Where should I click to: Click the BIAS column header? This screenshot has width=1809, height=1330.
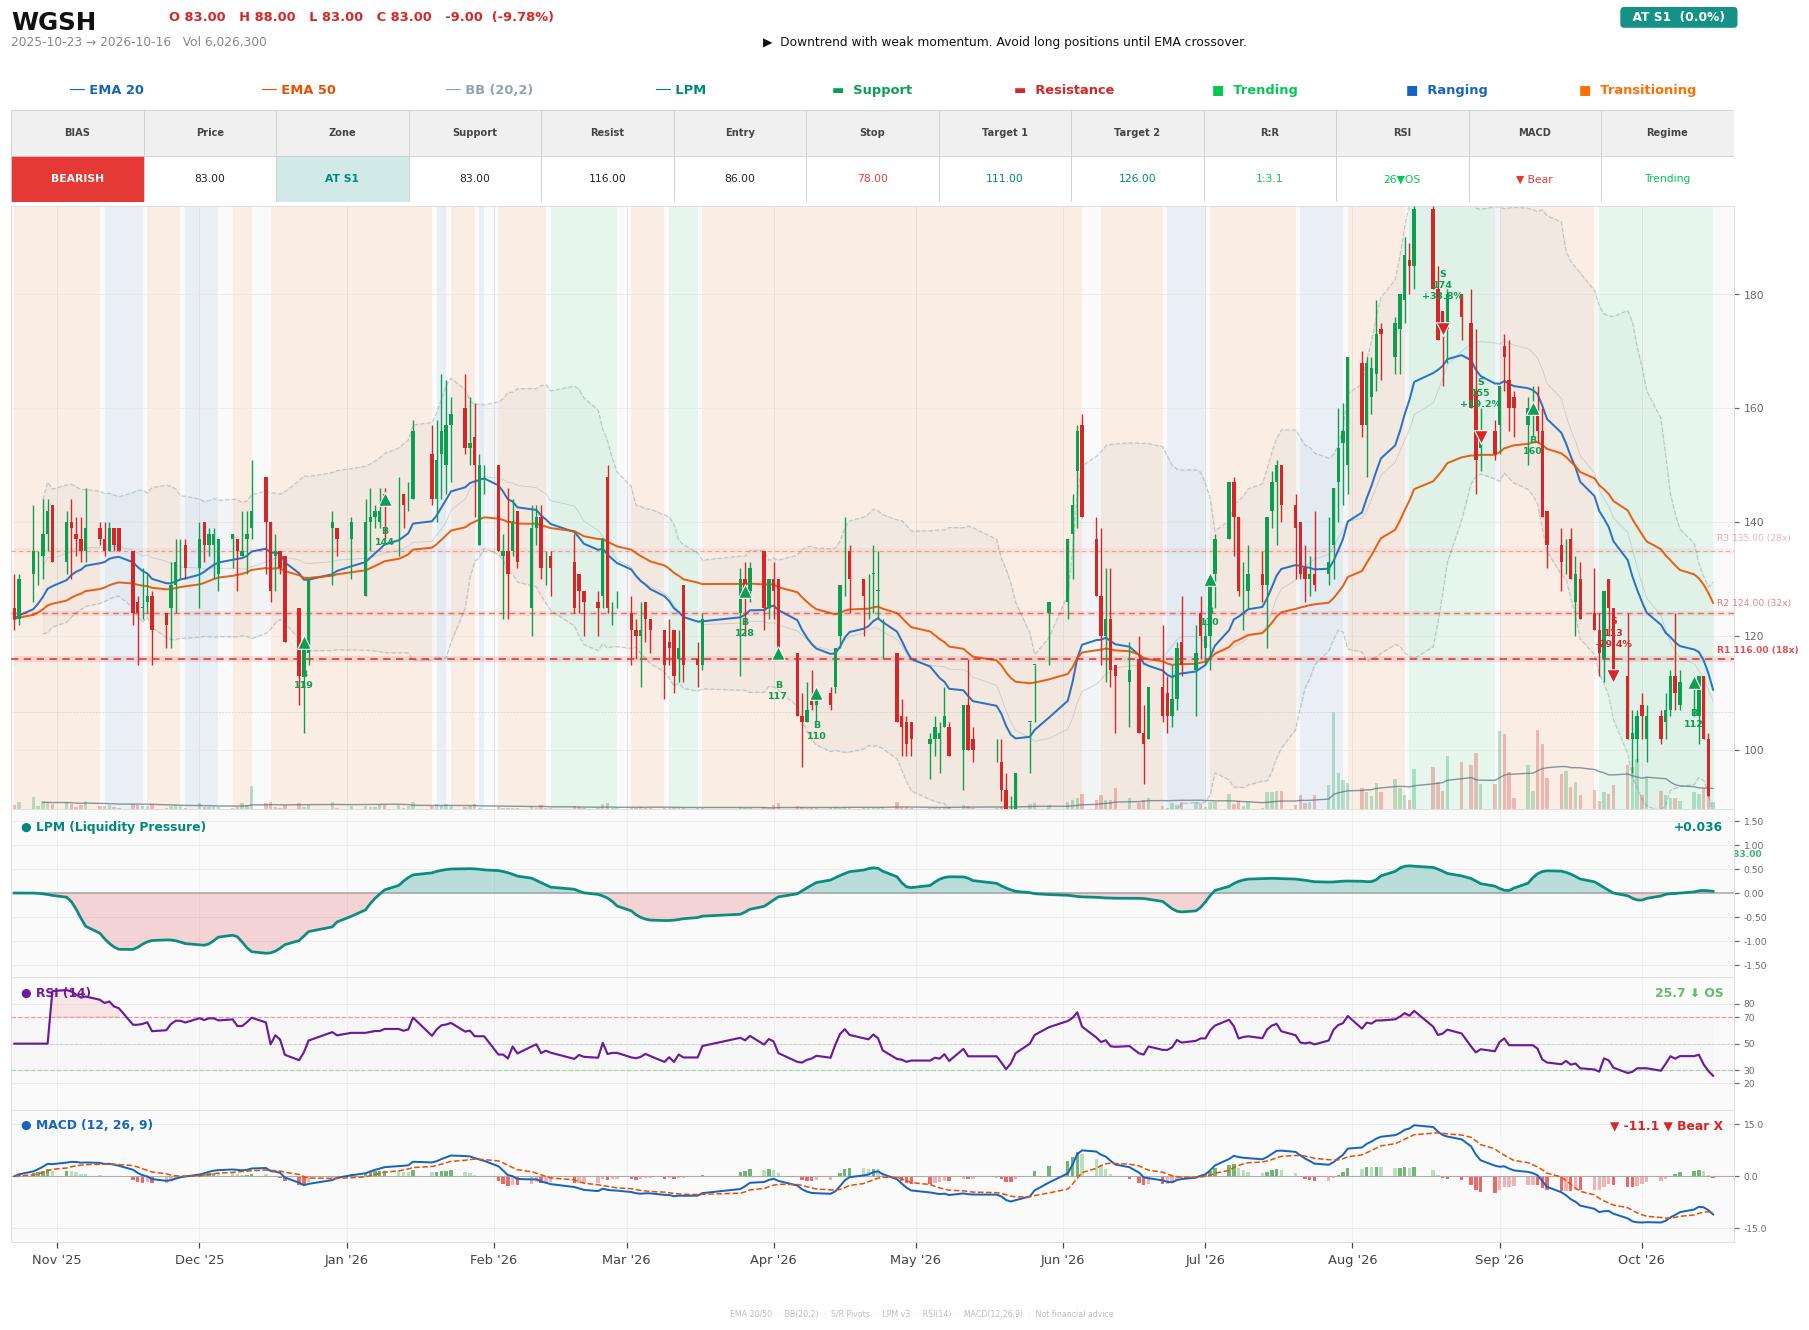click(x=78, y=133)
